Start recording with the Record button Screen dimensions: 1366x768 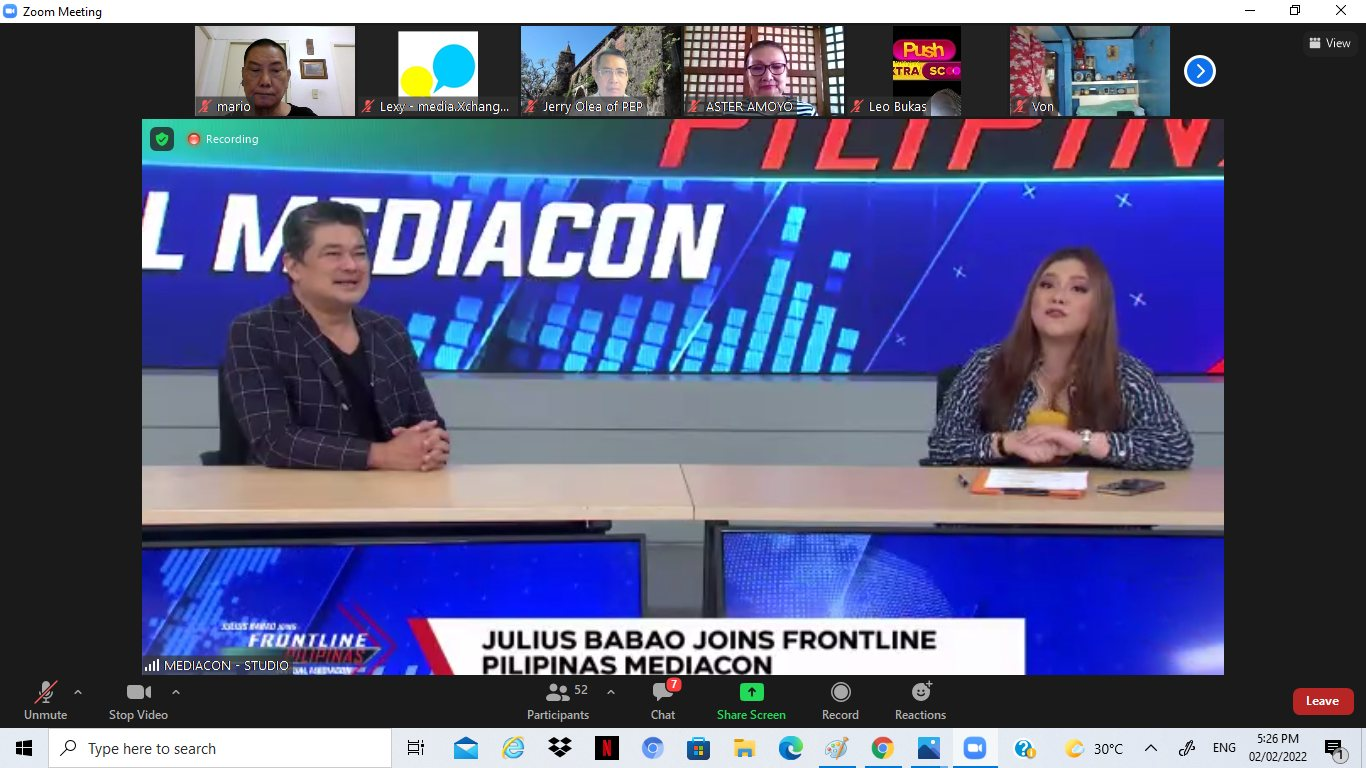[840, 700]
